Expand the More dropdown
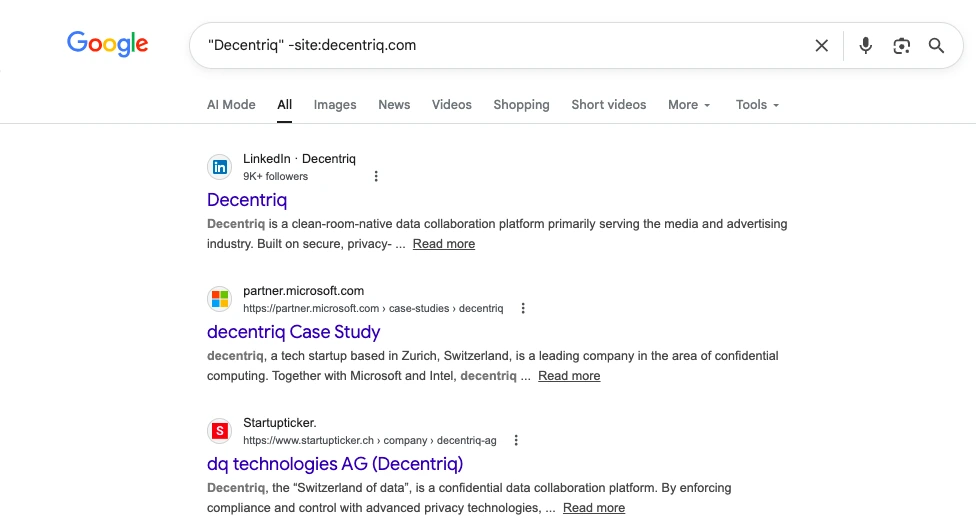The height and width of the screenshot is (527, 976). 688,105
